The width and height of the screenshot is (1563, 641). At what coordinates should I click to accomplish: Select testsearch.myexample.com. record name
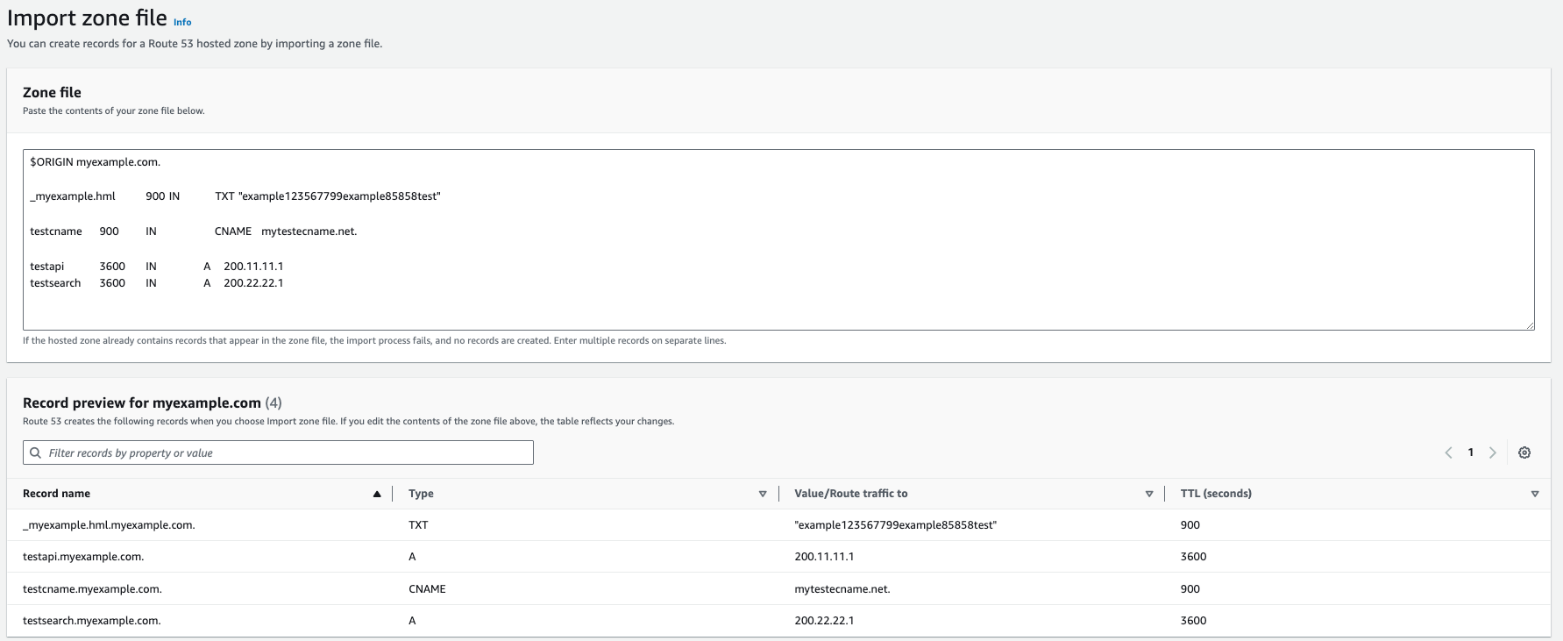pos(92,621)
